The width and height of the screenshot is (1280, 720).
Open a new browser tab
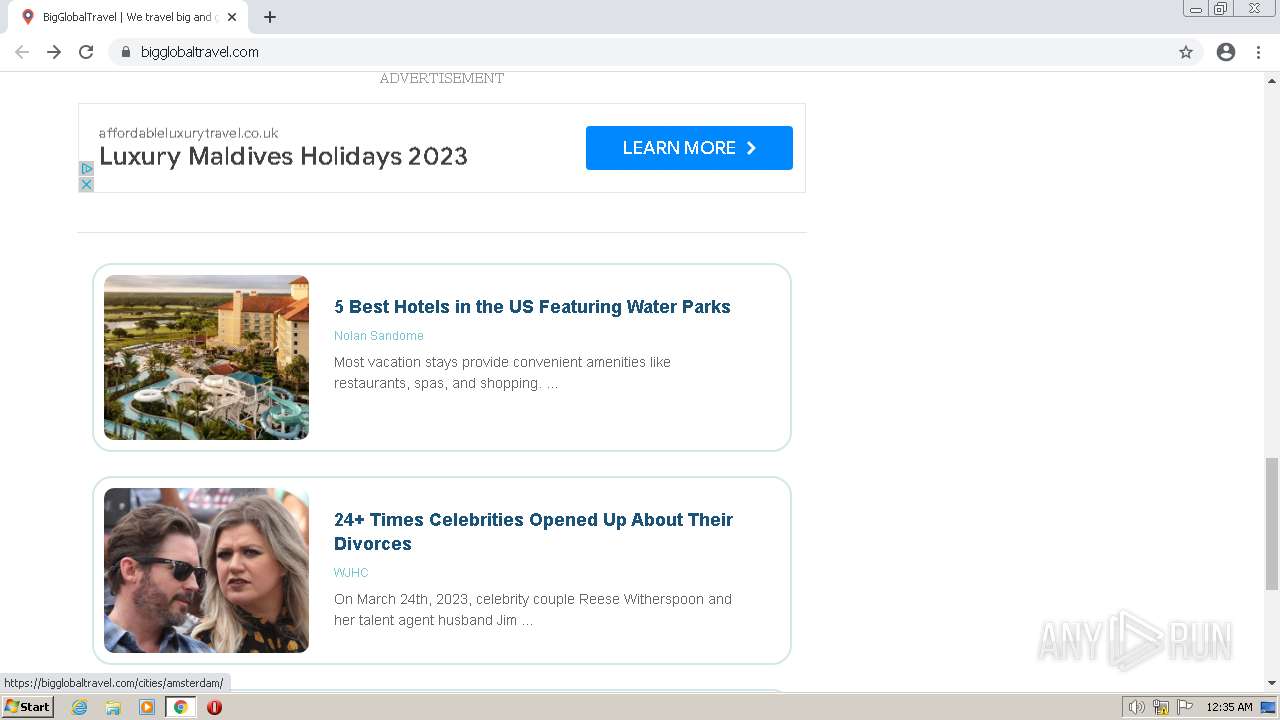point(270,17)
